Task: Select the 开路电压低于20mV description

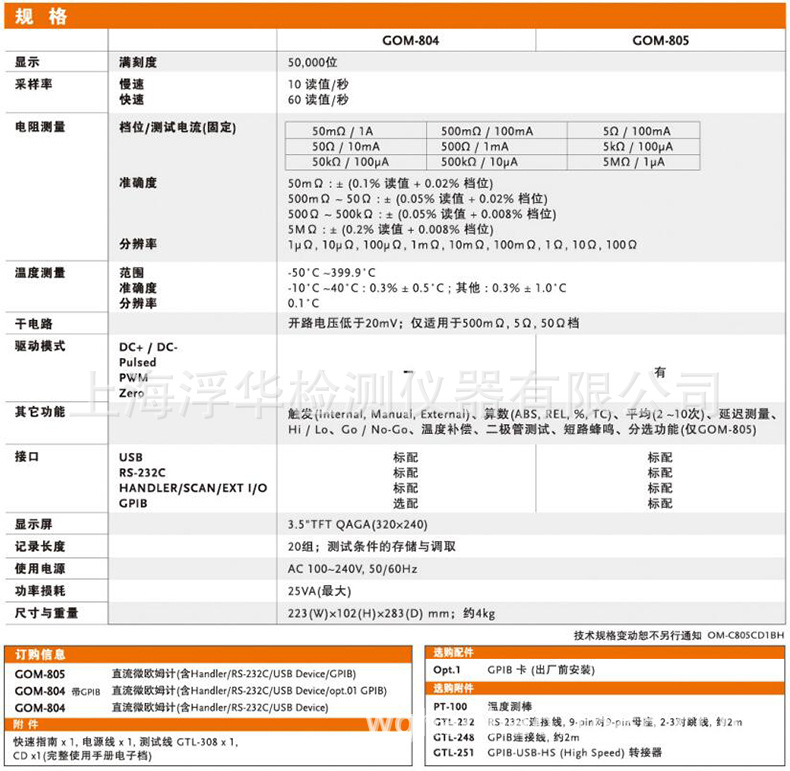Action: (x=433, y=323)
